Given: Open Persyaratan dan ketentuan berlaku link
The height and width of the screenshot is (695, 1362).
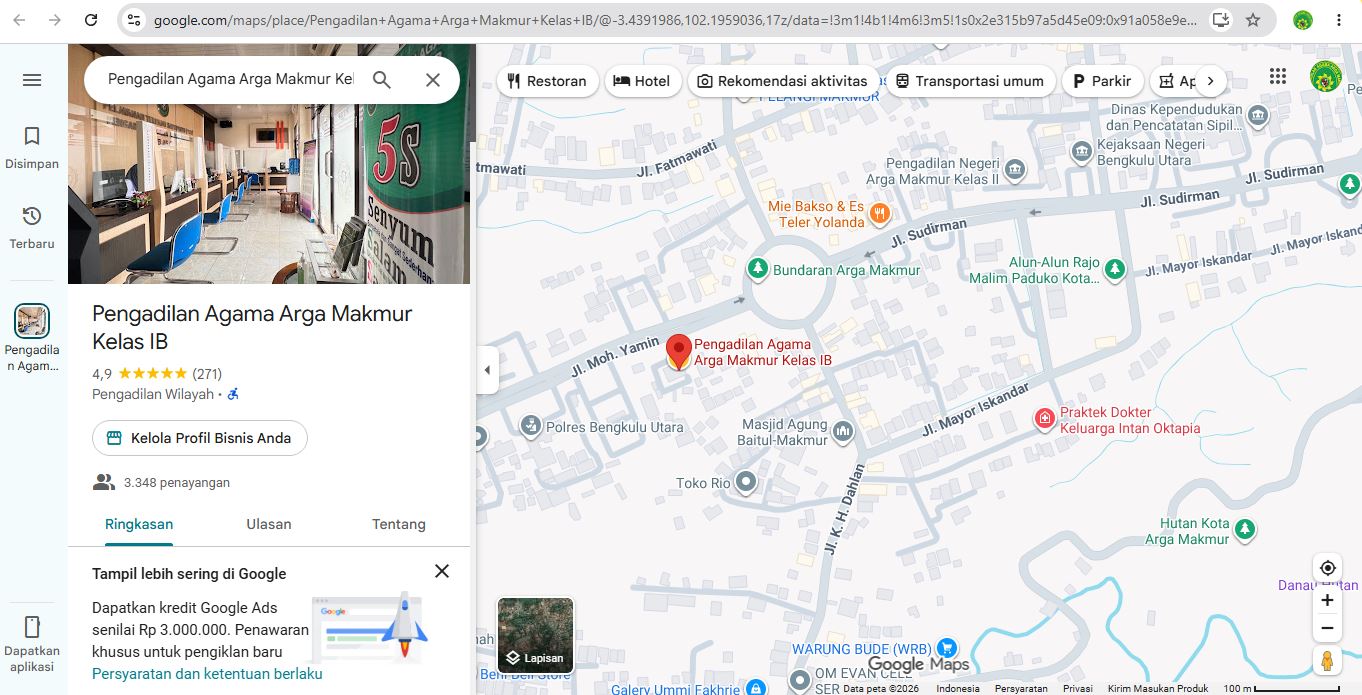Looking at the screenshot, I should coord(207,674).
